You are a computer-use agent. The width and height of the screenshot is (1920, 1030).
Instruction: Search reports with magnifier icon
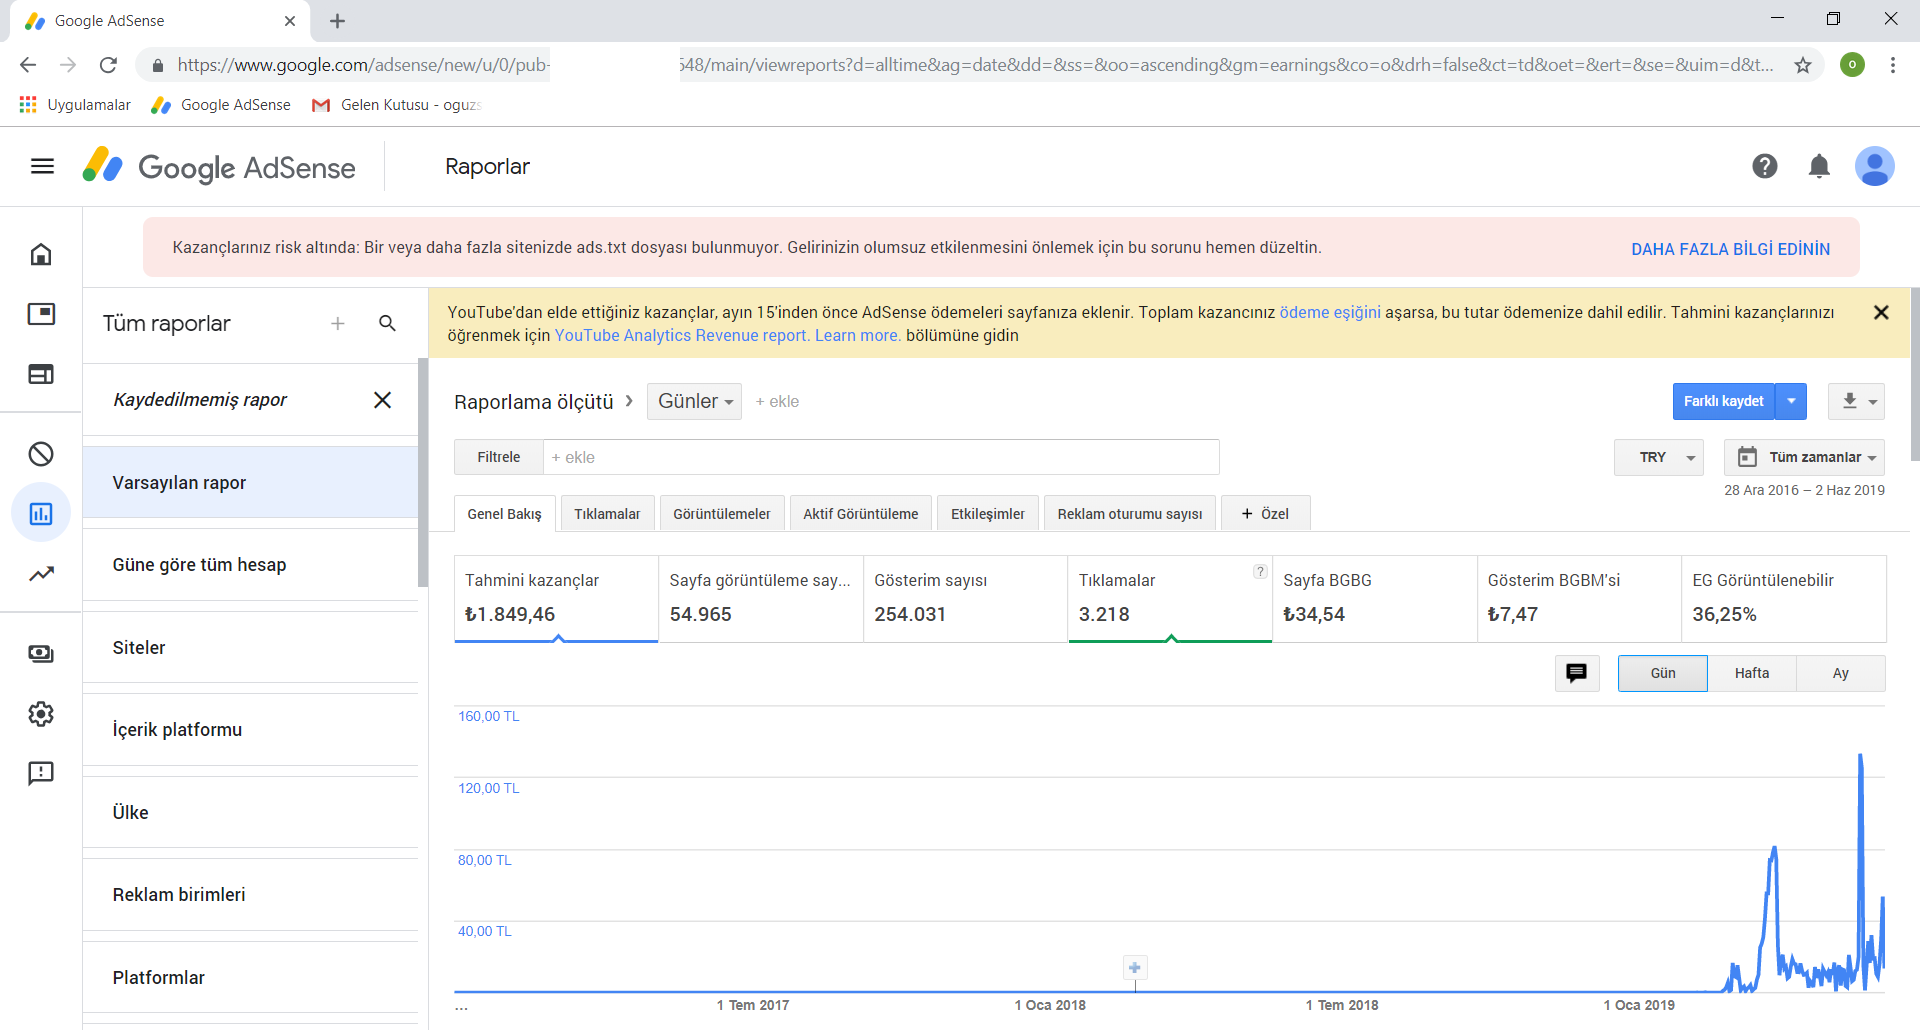pyautogui.click(x=388, y=323)
